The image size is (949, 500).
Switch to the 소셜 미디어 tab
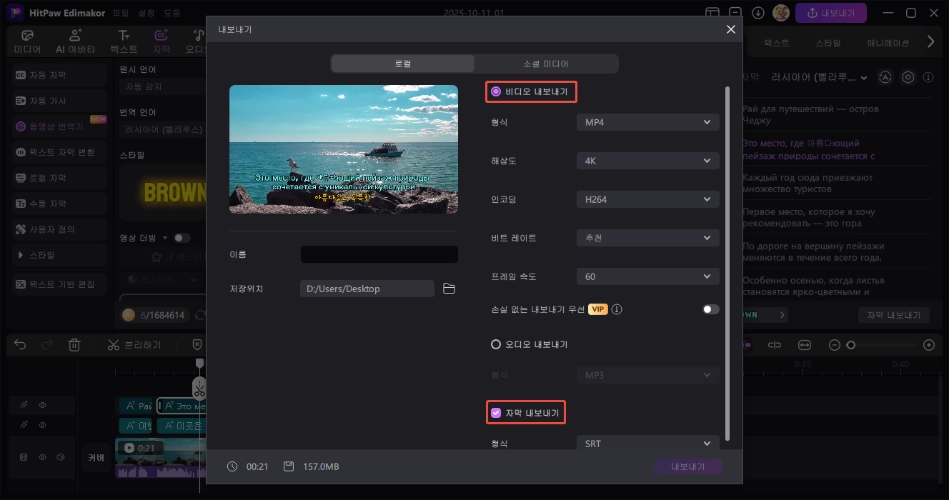pos(546,63)
